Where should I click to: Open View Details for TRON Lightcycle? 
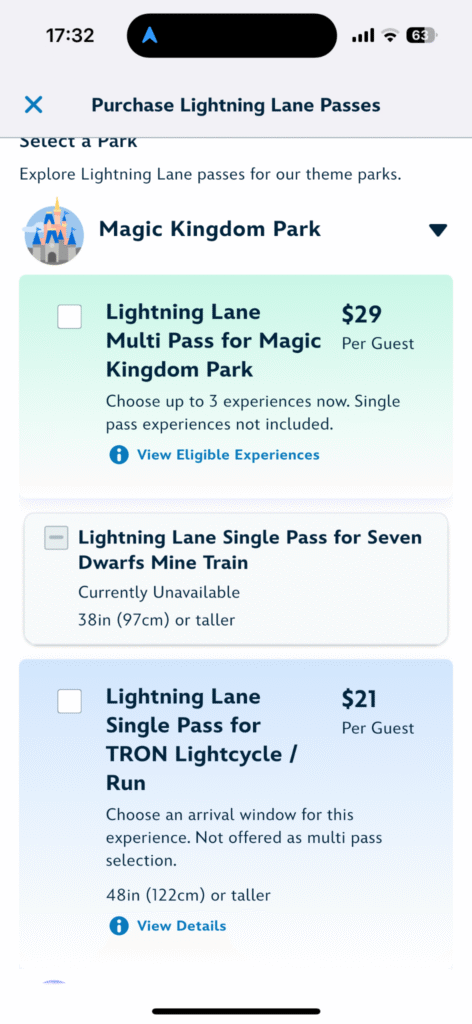click(x=181, y=926)
